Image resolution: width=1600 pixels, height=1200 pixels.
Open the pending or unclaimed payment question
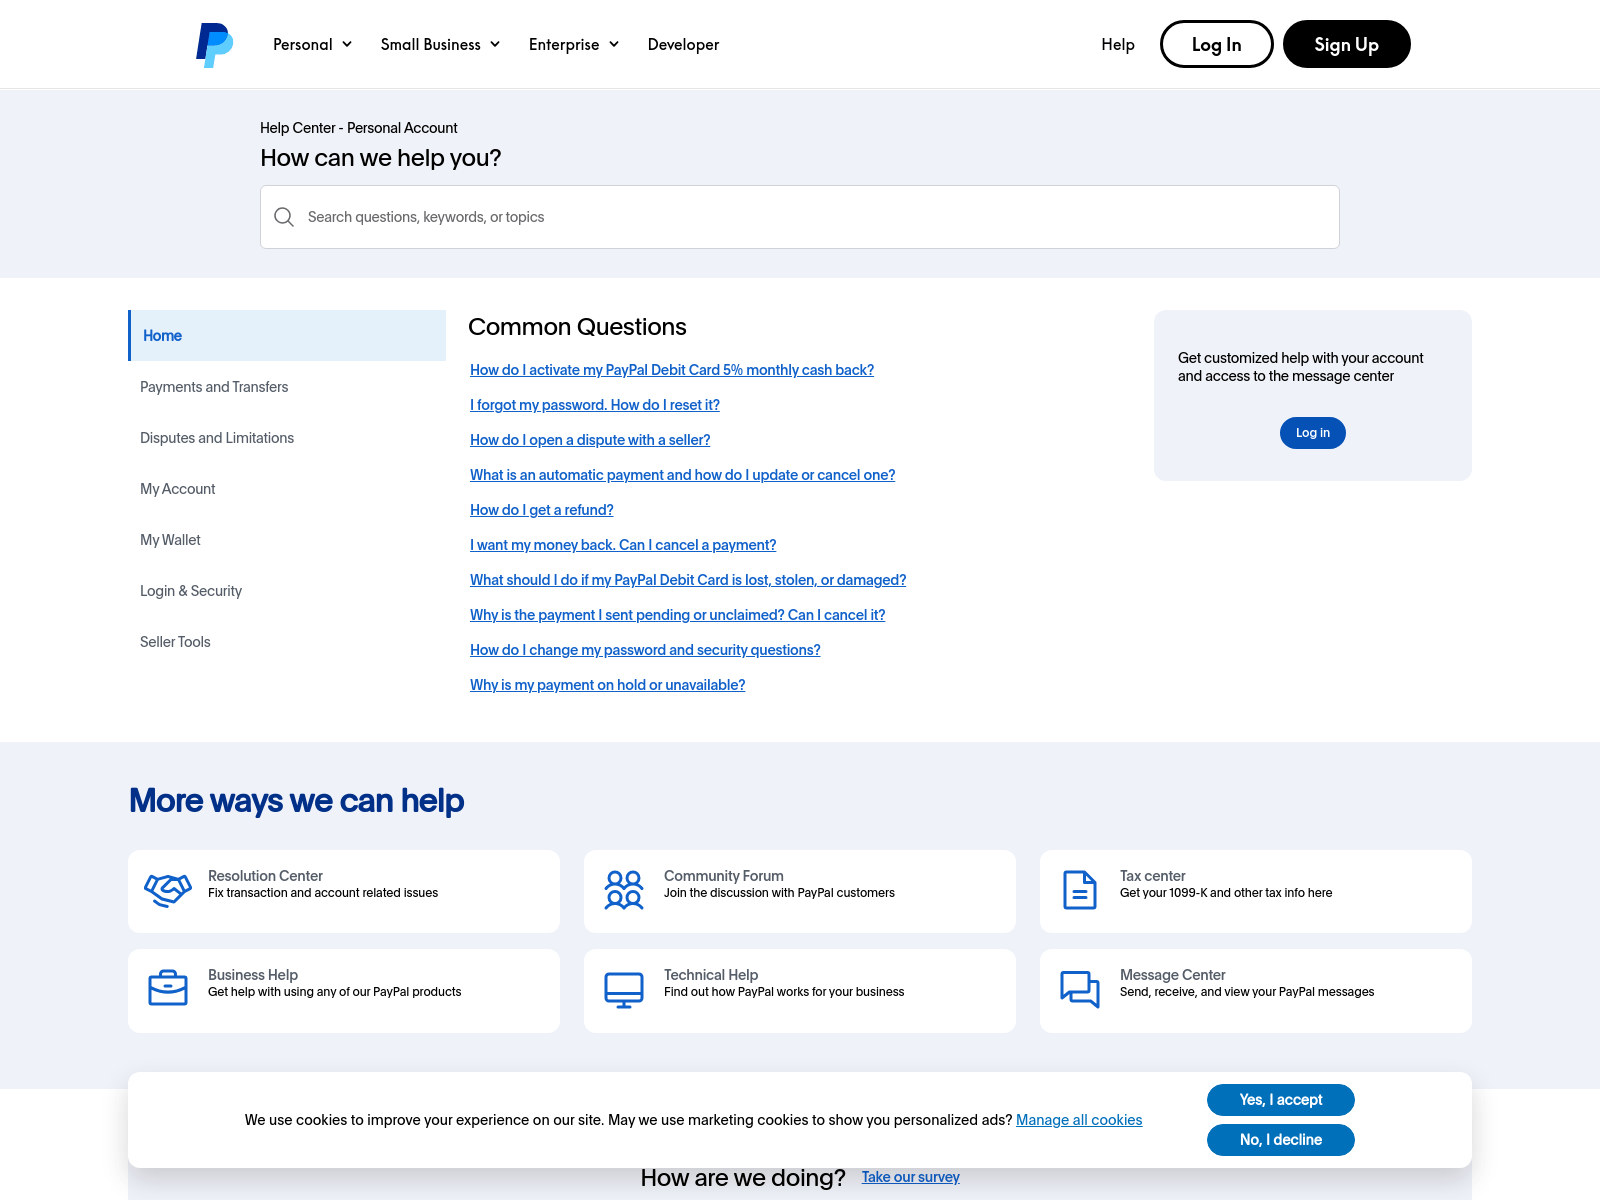point(678,615)
